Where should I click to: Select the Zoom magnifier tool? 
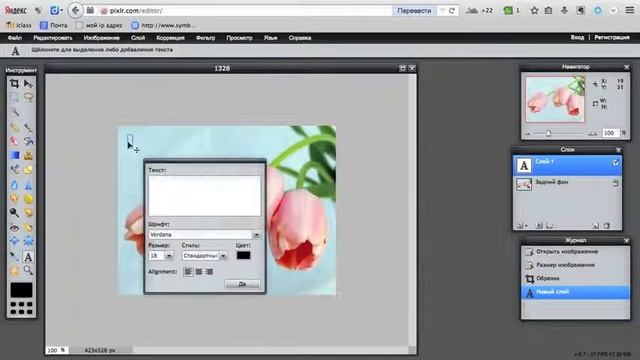click(28, 270)
